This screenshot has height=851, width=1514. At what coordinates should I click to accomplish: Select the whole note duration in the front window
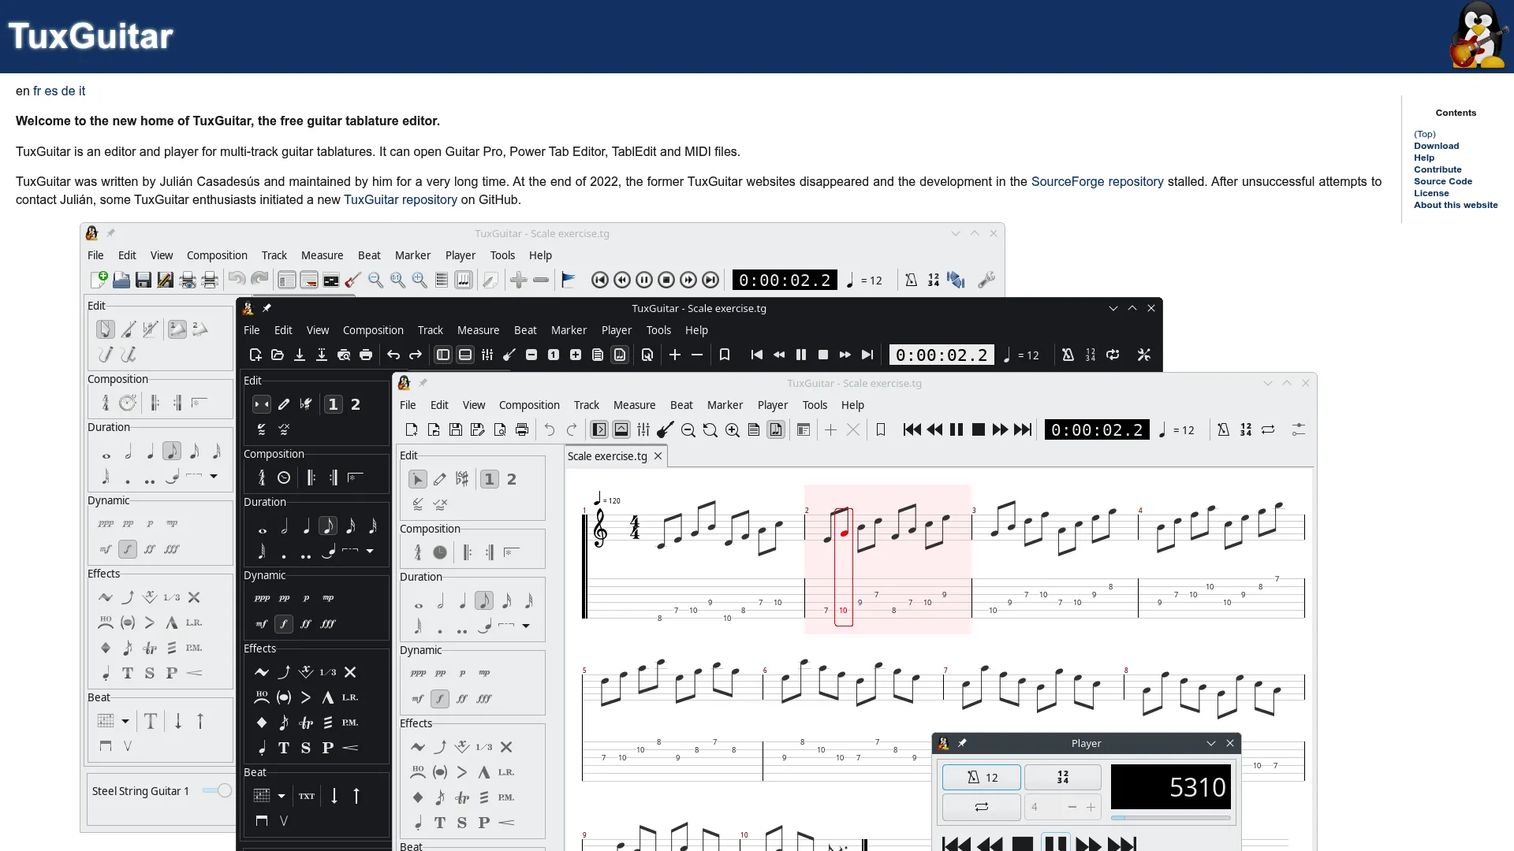point(418,604)
